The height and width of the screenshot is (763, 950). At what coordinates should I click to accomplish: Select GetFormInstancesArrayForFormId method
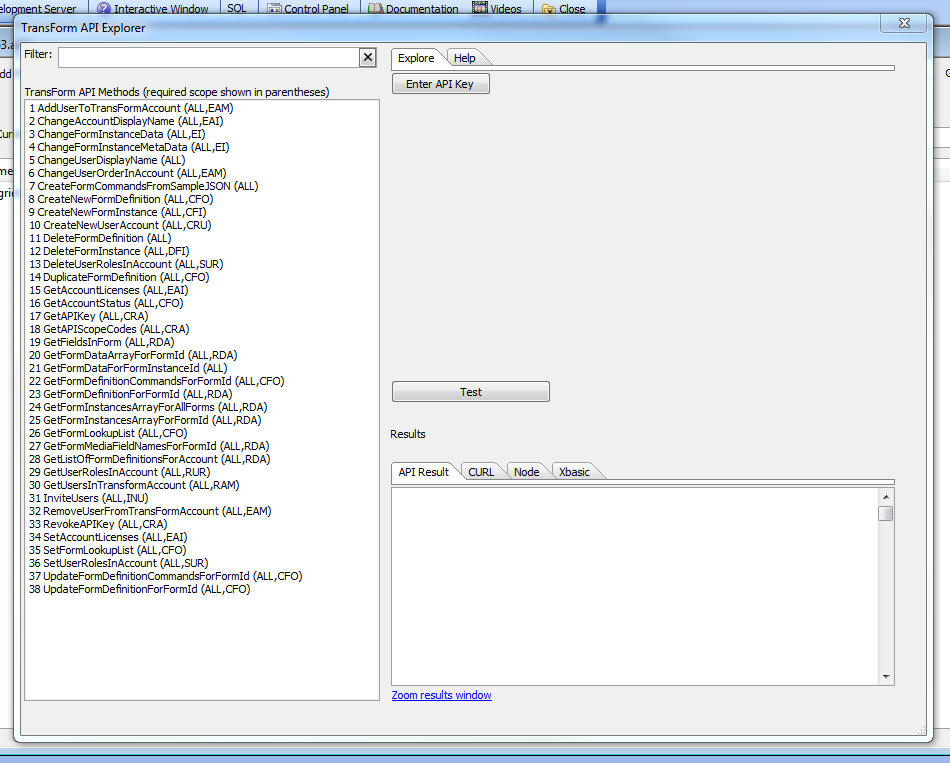click(145, 421)
